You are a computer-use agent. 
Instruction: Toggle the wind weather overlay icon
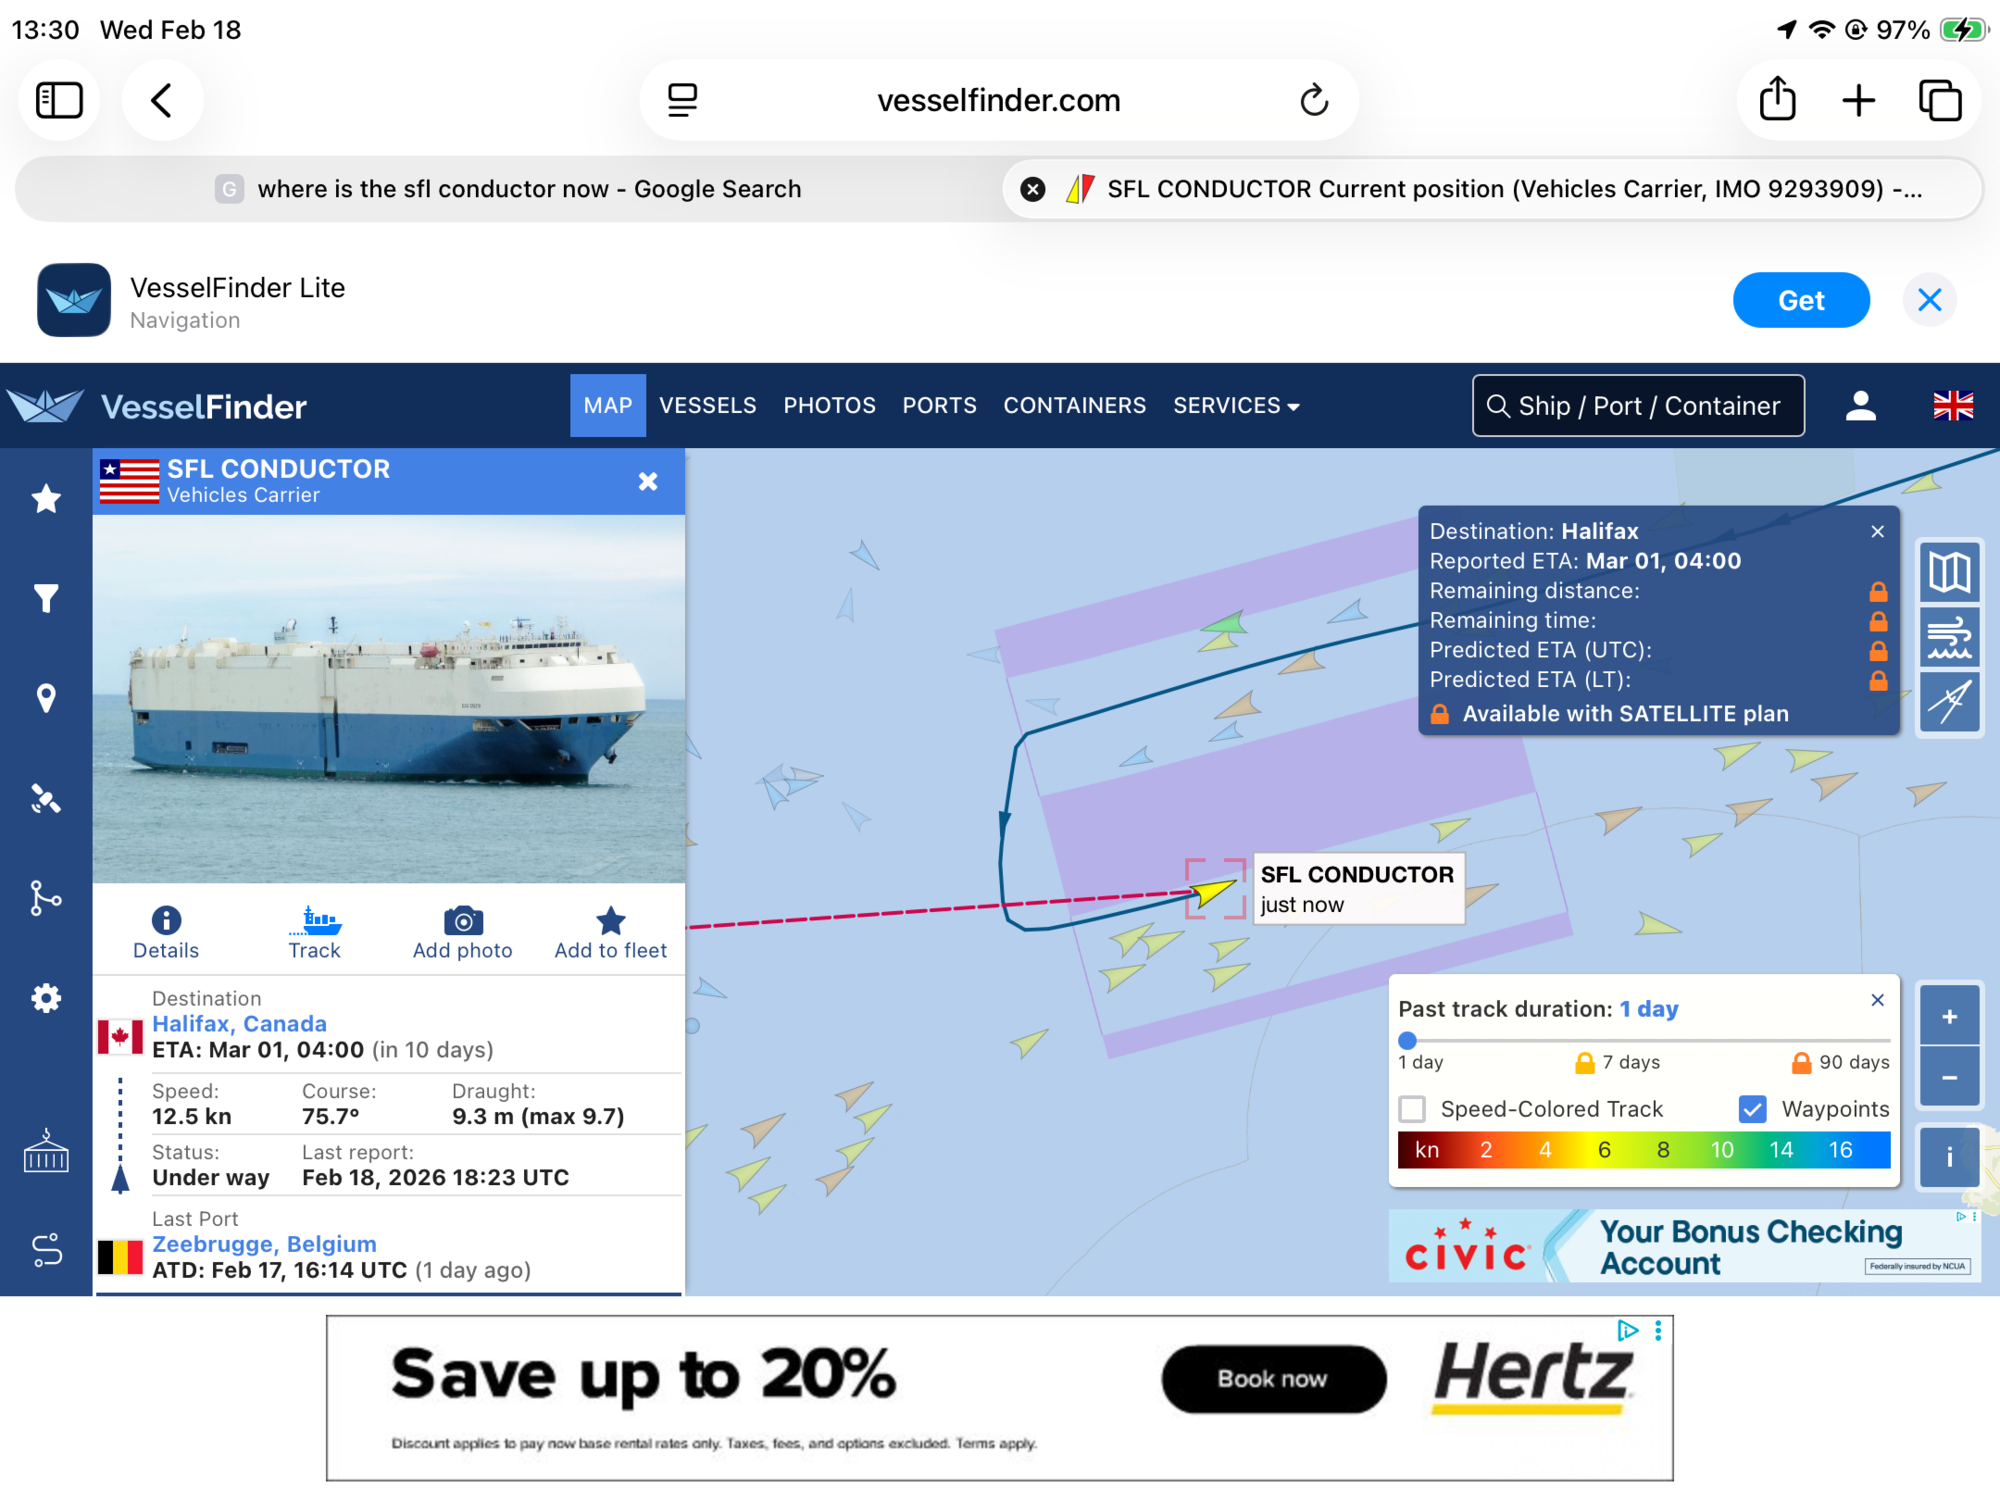tap(1949, 637)
